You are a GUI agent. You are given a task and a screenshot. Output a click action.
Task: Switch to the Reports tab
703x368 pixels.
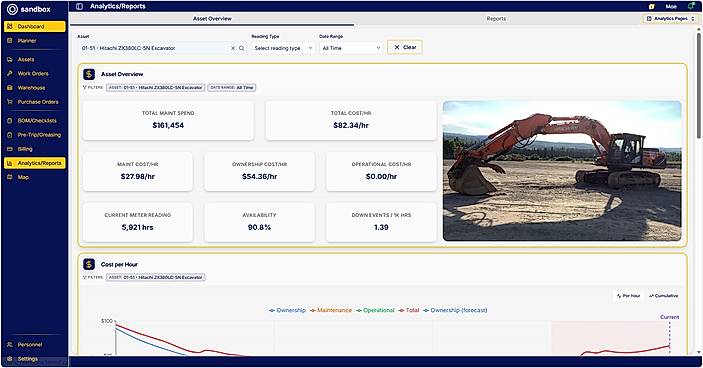tap(496, 19)
